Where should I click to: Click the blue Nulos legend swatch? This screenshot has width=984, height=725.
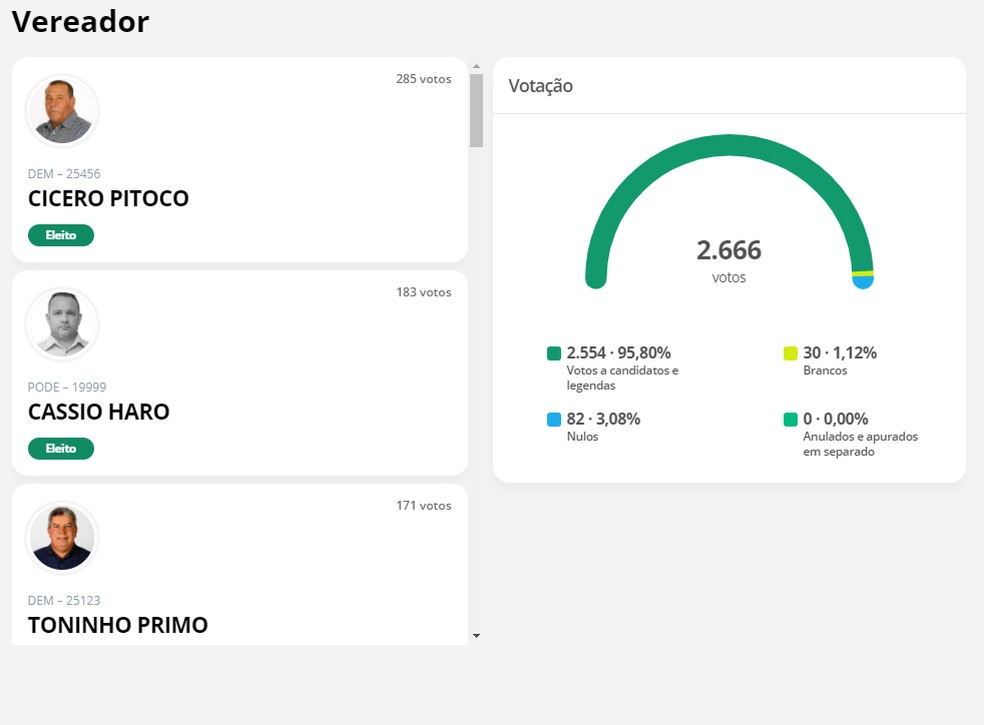click(x=554, y=419)
